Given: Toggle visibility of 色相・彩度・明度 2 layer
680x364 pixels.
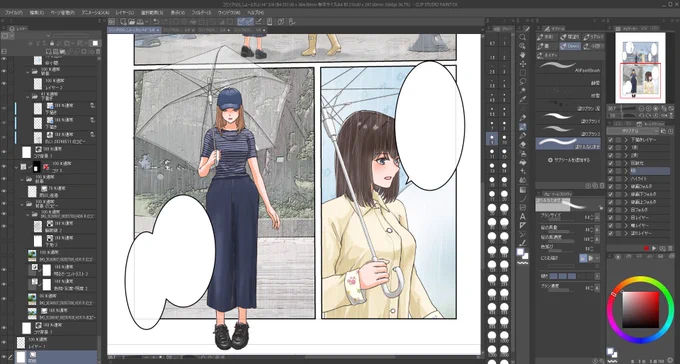Looking at the screenshot, I should coord(4,284).
